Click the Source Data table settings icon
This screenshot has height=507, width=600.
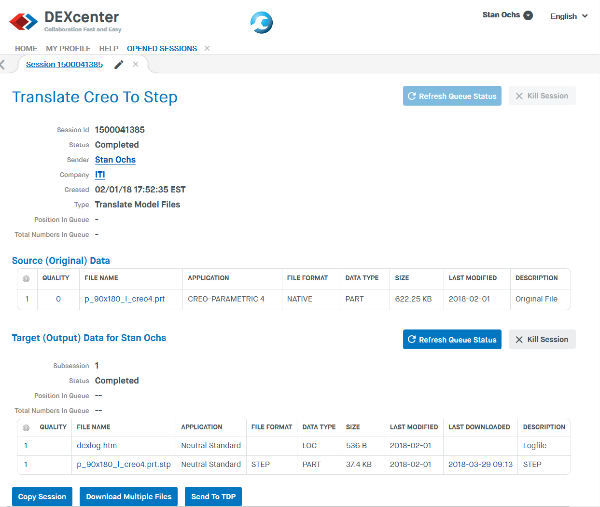point(26,279)
